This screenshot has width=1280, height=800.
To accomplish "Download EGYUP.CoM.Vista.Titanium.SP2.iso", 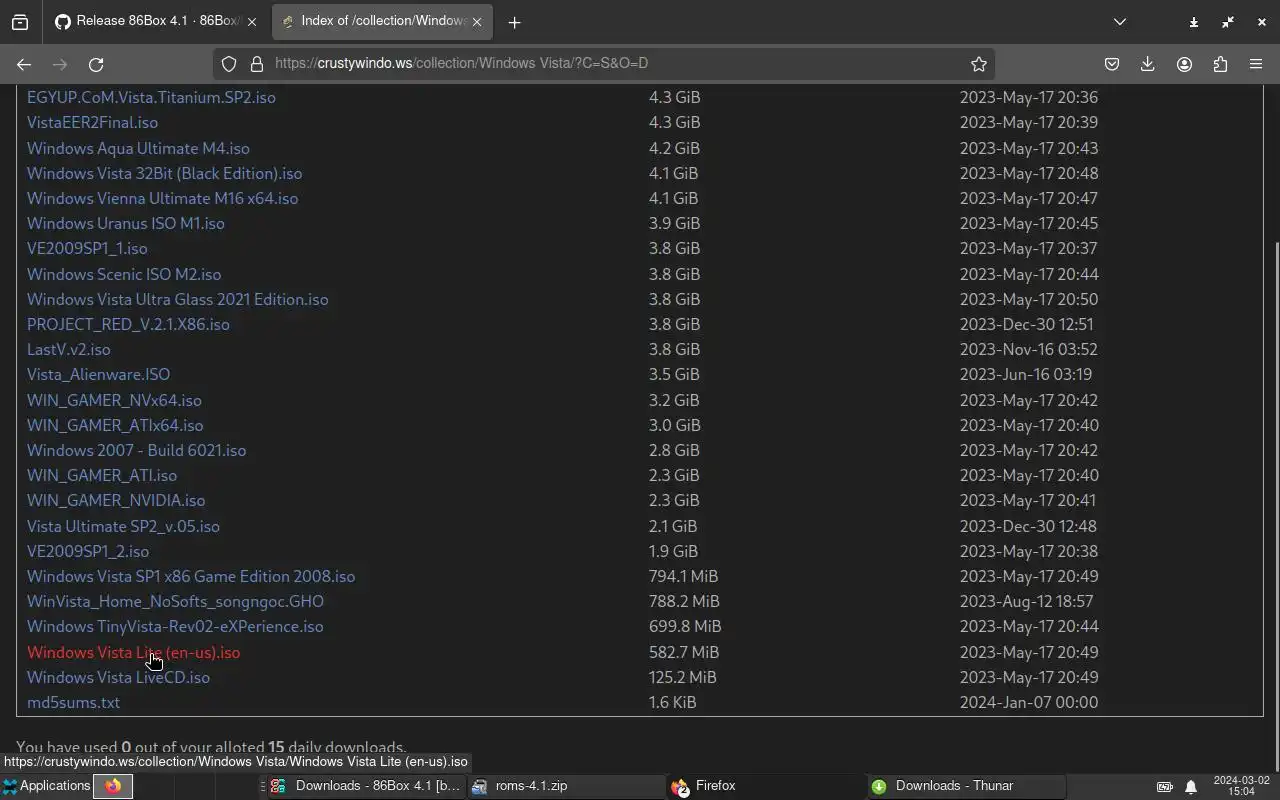I will [151, 97].
